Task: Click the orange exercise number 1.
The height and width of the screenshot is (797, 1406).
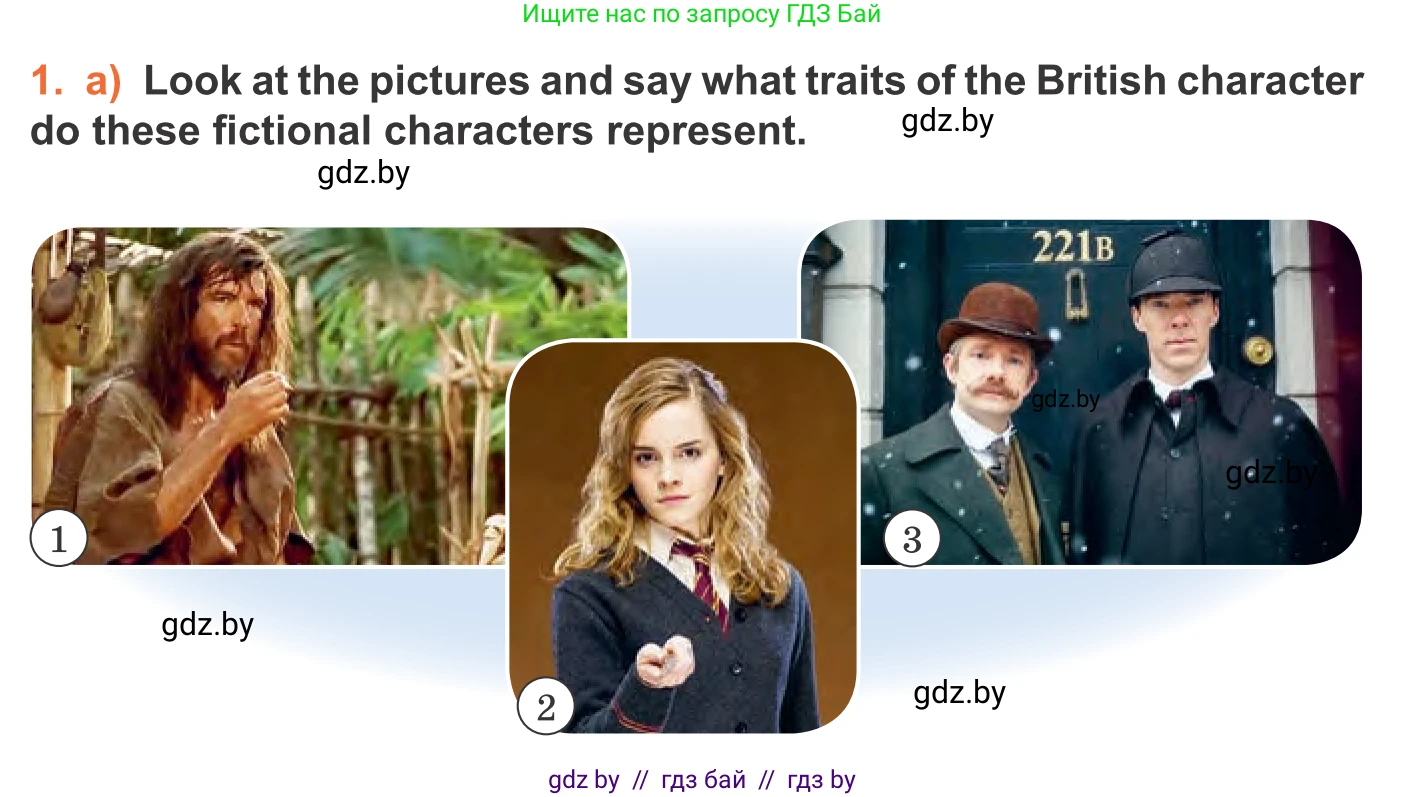Action: coord(48,81)
